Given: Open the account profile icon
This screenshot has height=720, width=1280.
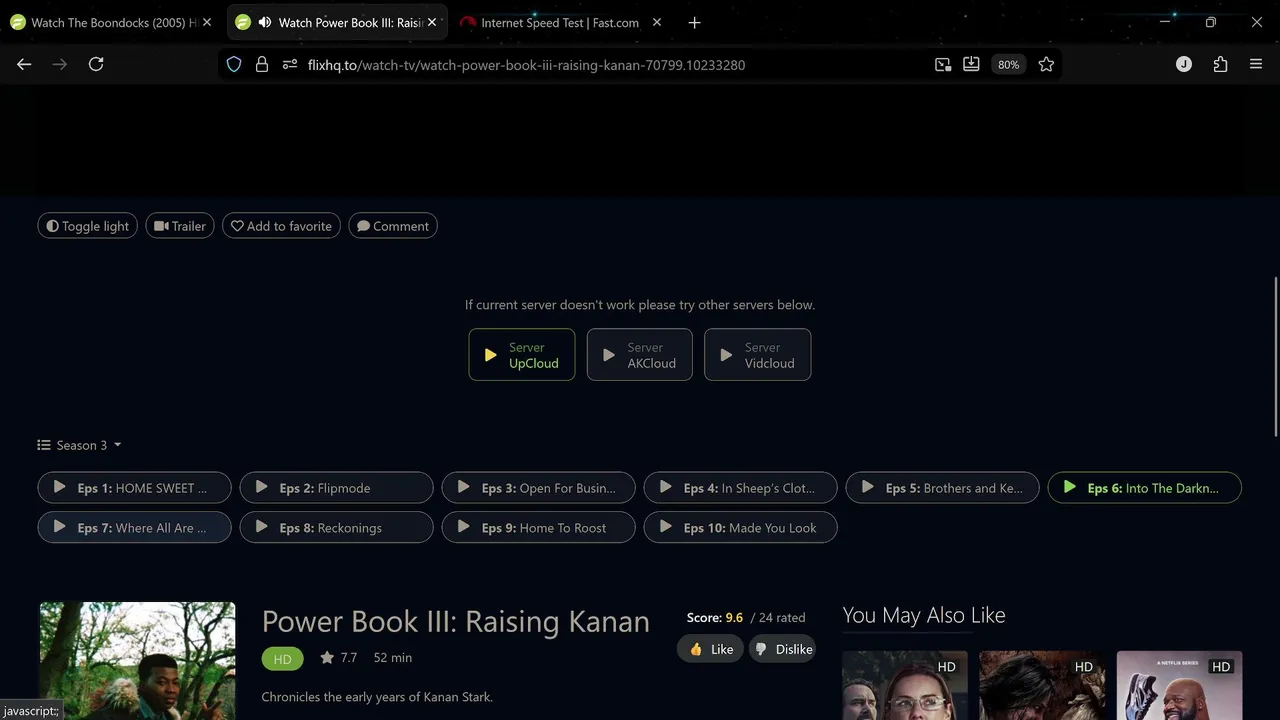Looking at the screenshot, I should 1184,64.
